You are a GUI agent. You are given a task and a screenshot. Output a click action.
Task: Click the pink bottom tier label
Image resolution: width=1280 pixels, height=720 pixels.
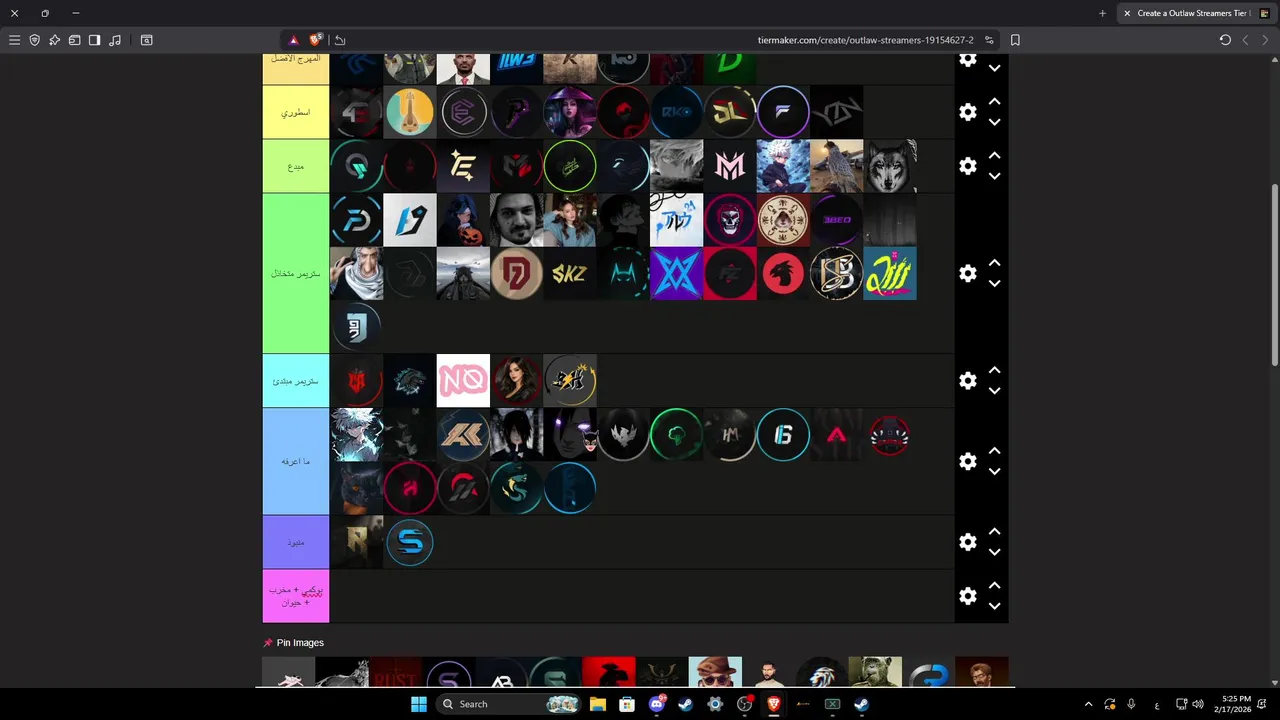point(296,596)
